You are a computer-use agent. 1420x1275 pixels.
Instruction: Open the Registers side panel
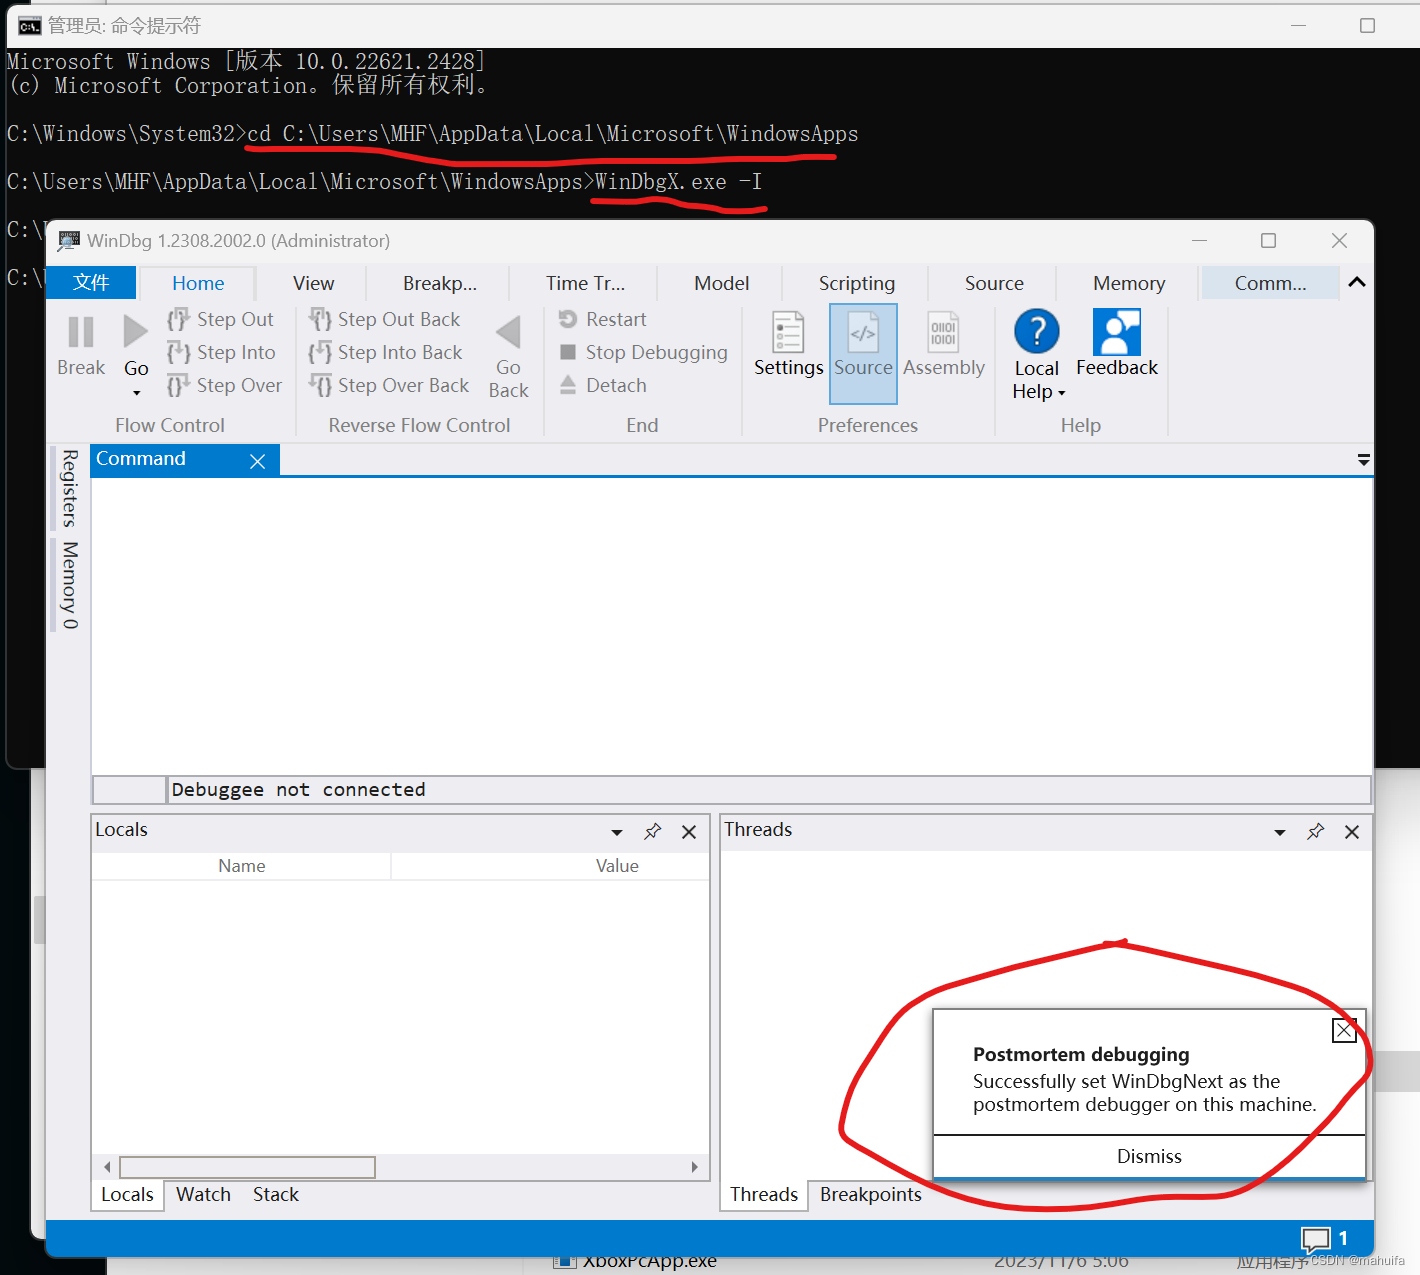point(69,488)
